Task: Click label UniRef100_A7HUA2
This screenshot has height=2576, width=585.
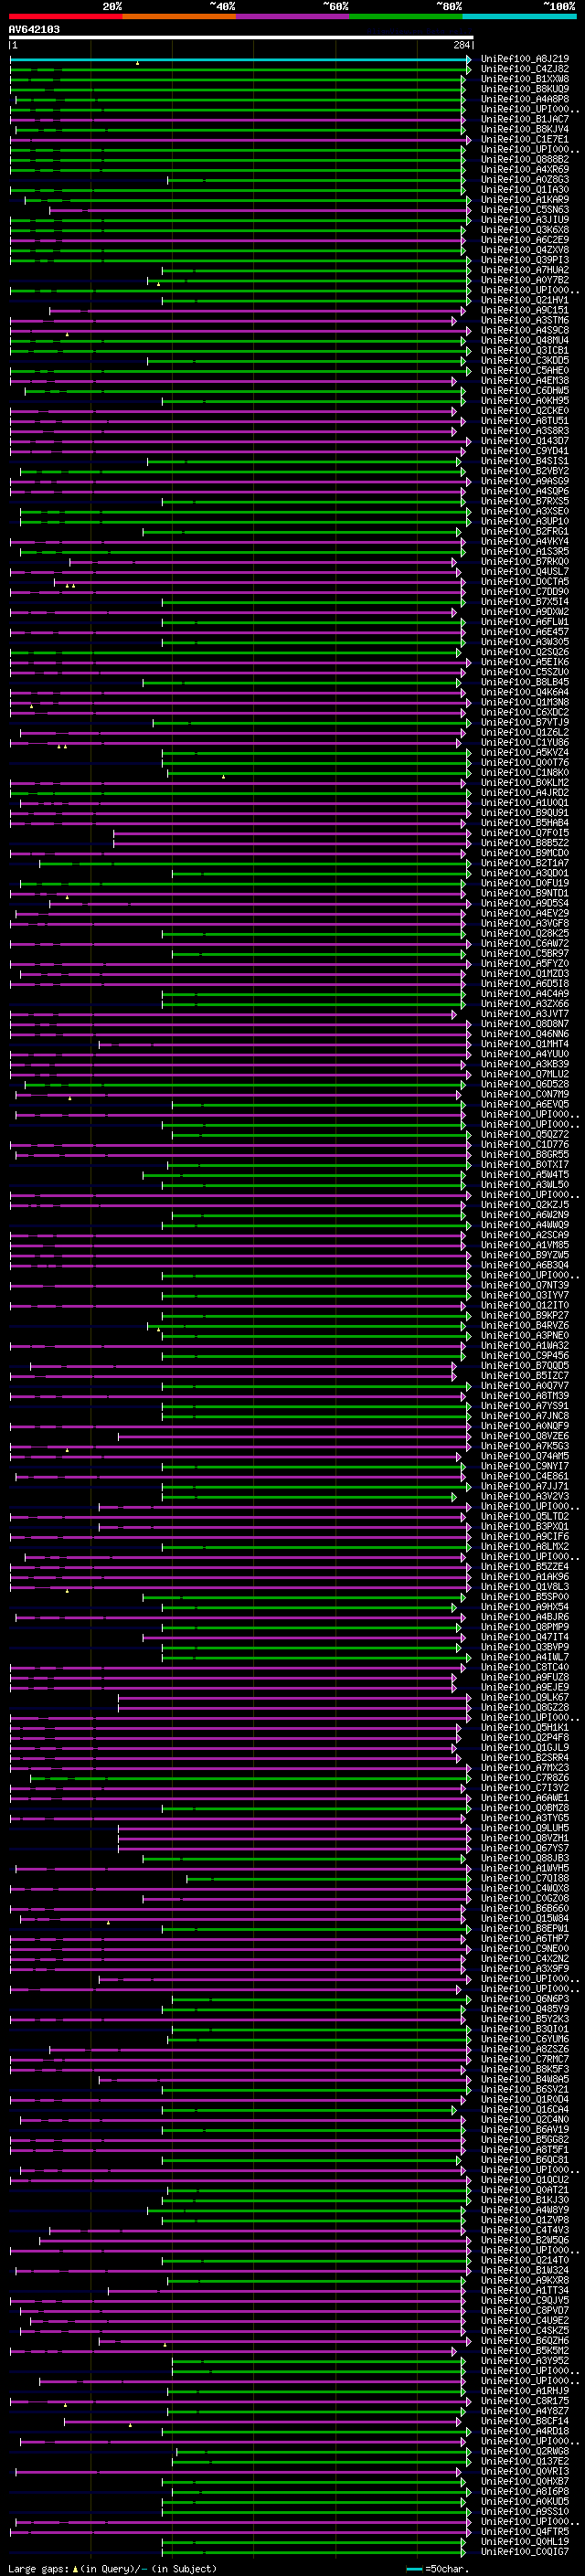Action: [x=525, y=270]
